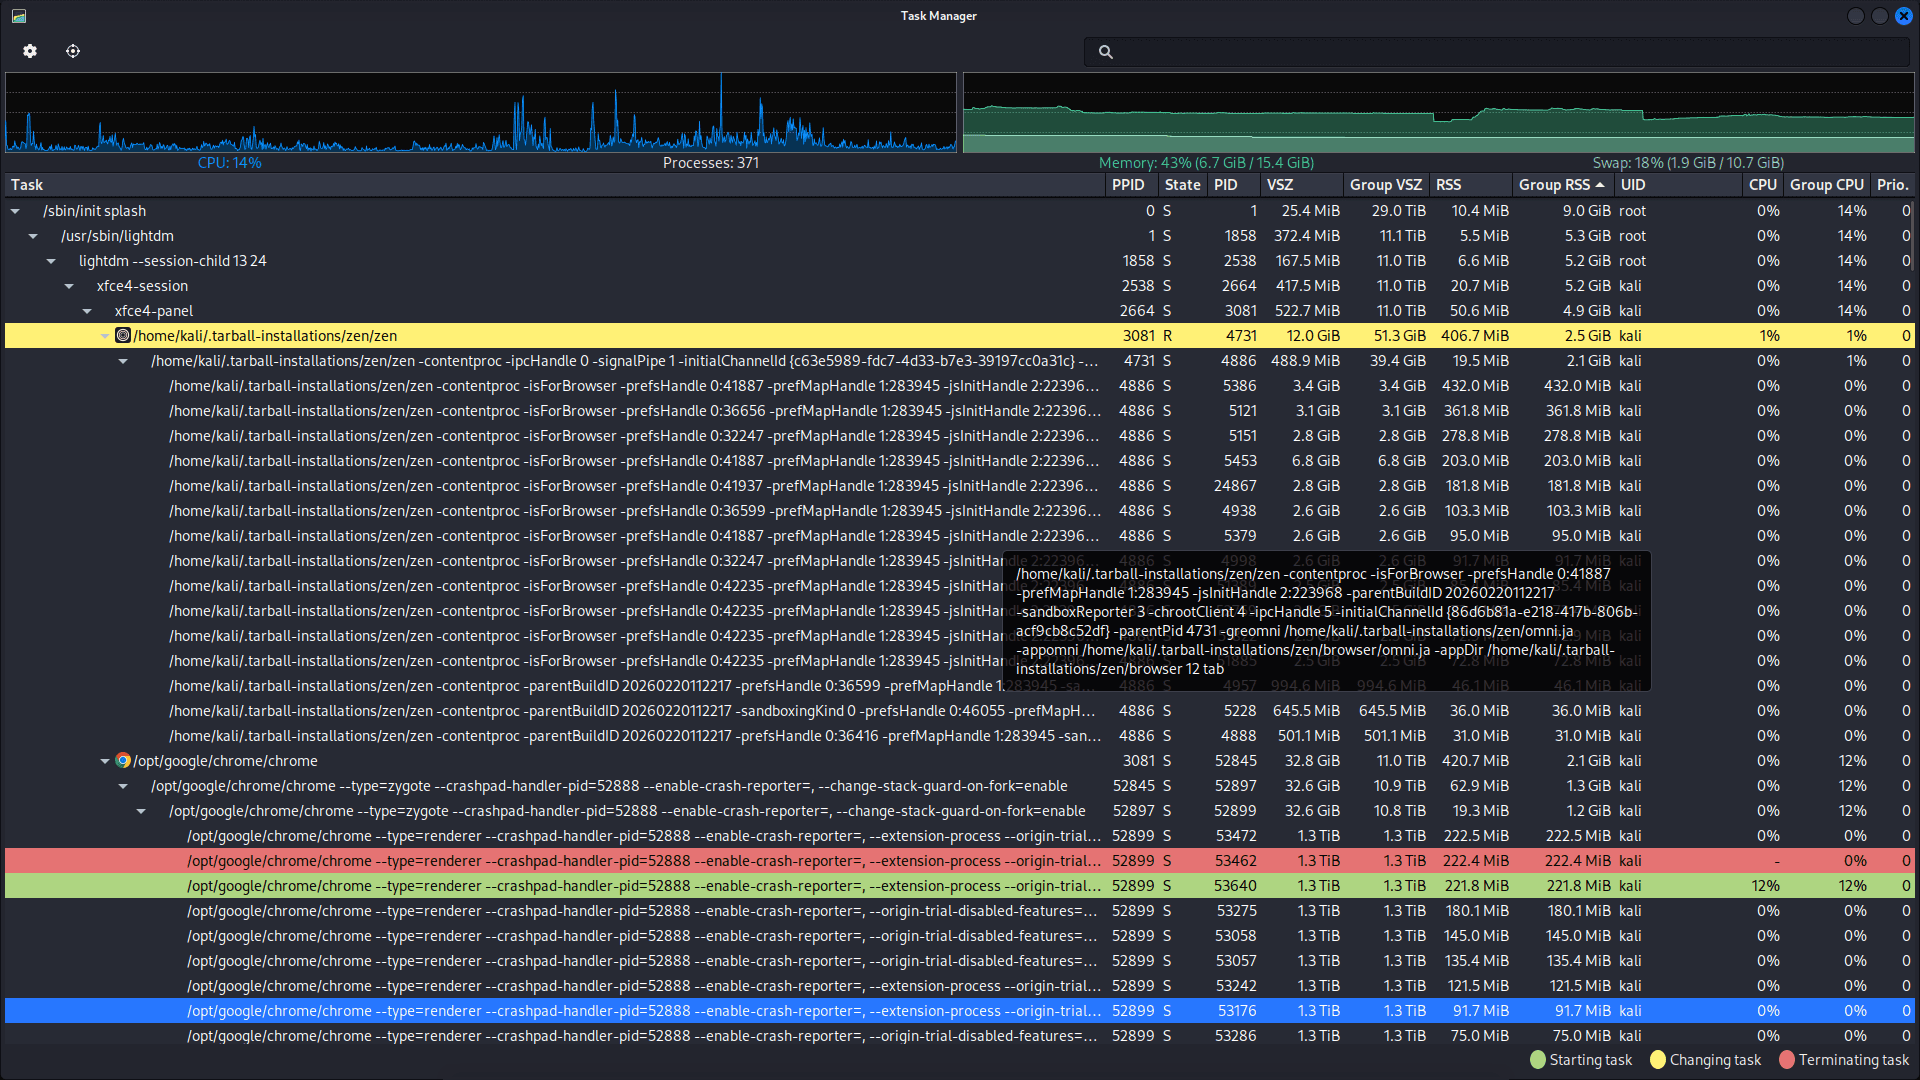The height and width of the screenshot is (1080, 1920).
Task: Click the Chrome process icon
Action: tap(123, 761)
